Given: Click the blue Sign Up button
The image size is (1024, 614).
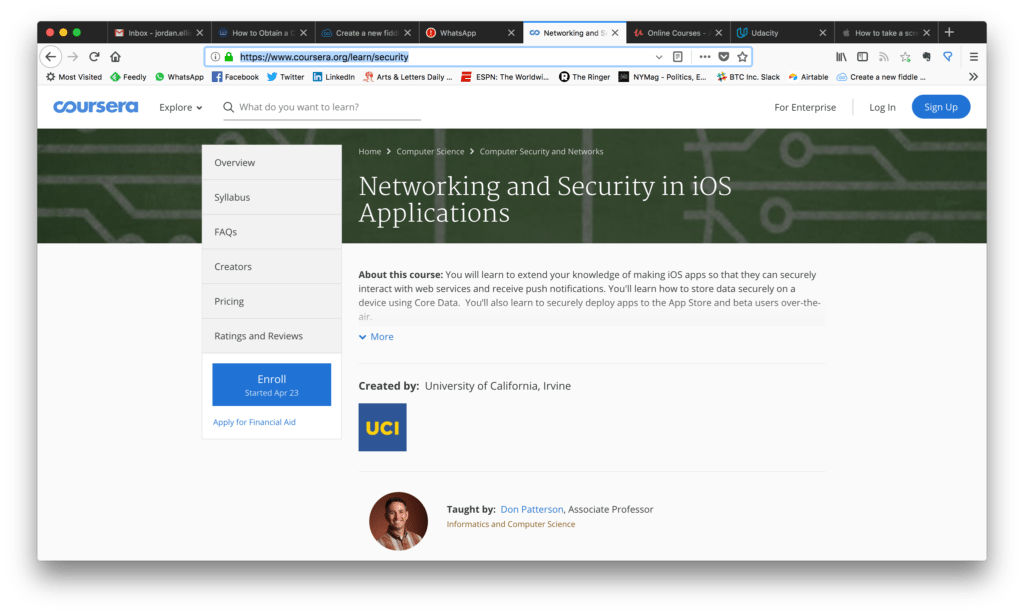Looking at the screenshot, I should 940,107.
